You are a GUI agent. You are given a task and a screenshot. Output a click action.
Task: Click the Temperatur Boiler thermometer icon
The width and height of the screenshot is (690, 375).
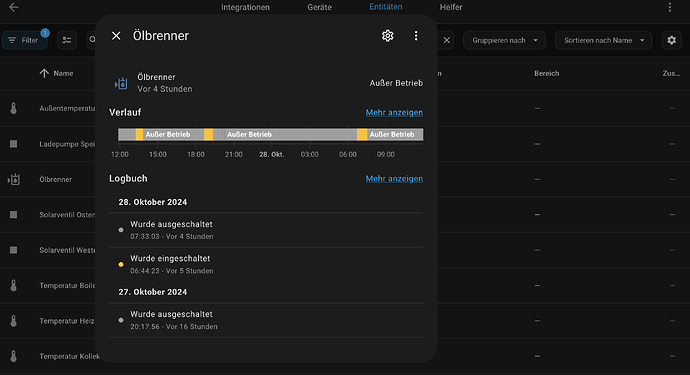coord(14,286)
